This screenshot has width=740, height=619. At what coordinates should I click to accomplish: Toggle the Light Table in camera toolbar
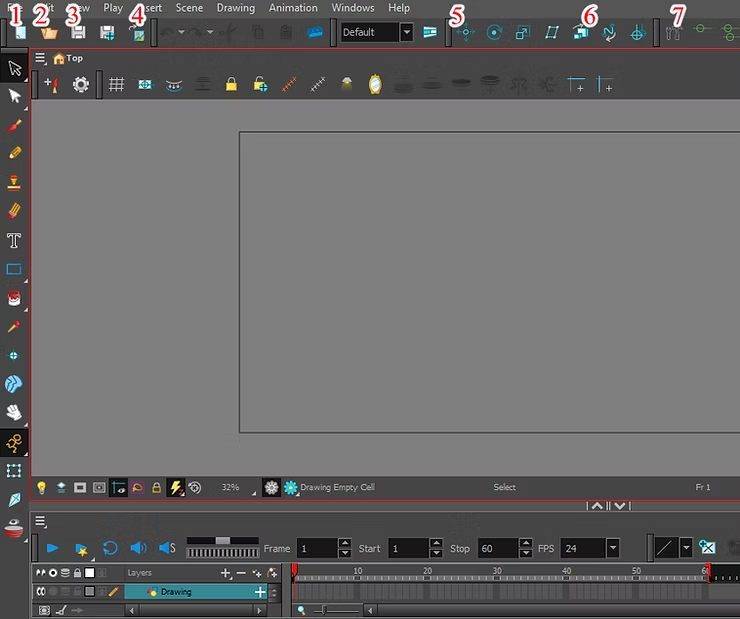click(347, 84)
